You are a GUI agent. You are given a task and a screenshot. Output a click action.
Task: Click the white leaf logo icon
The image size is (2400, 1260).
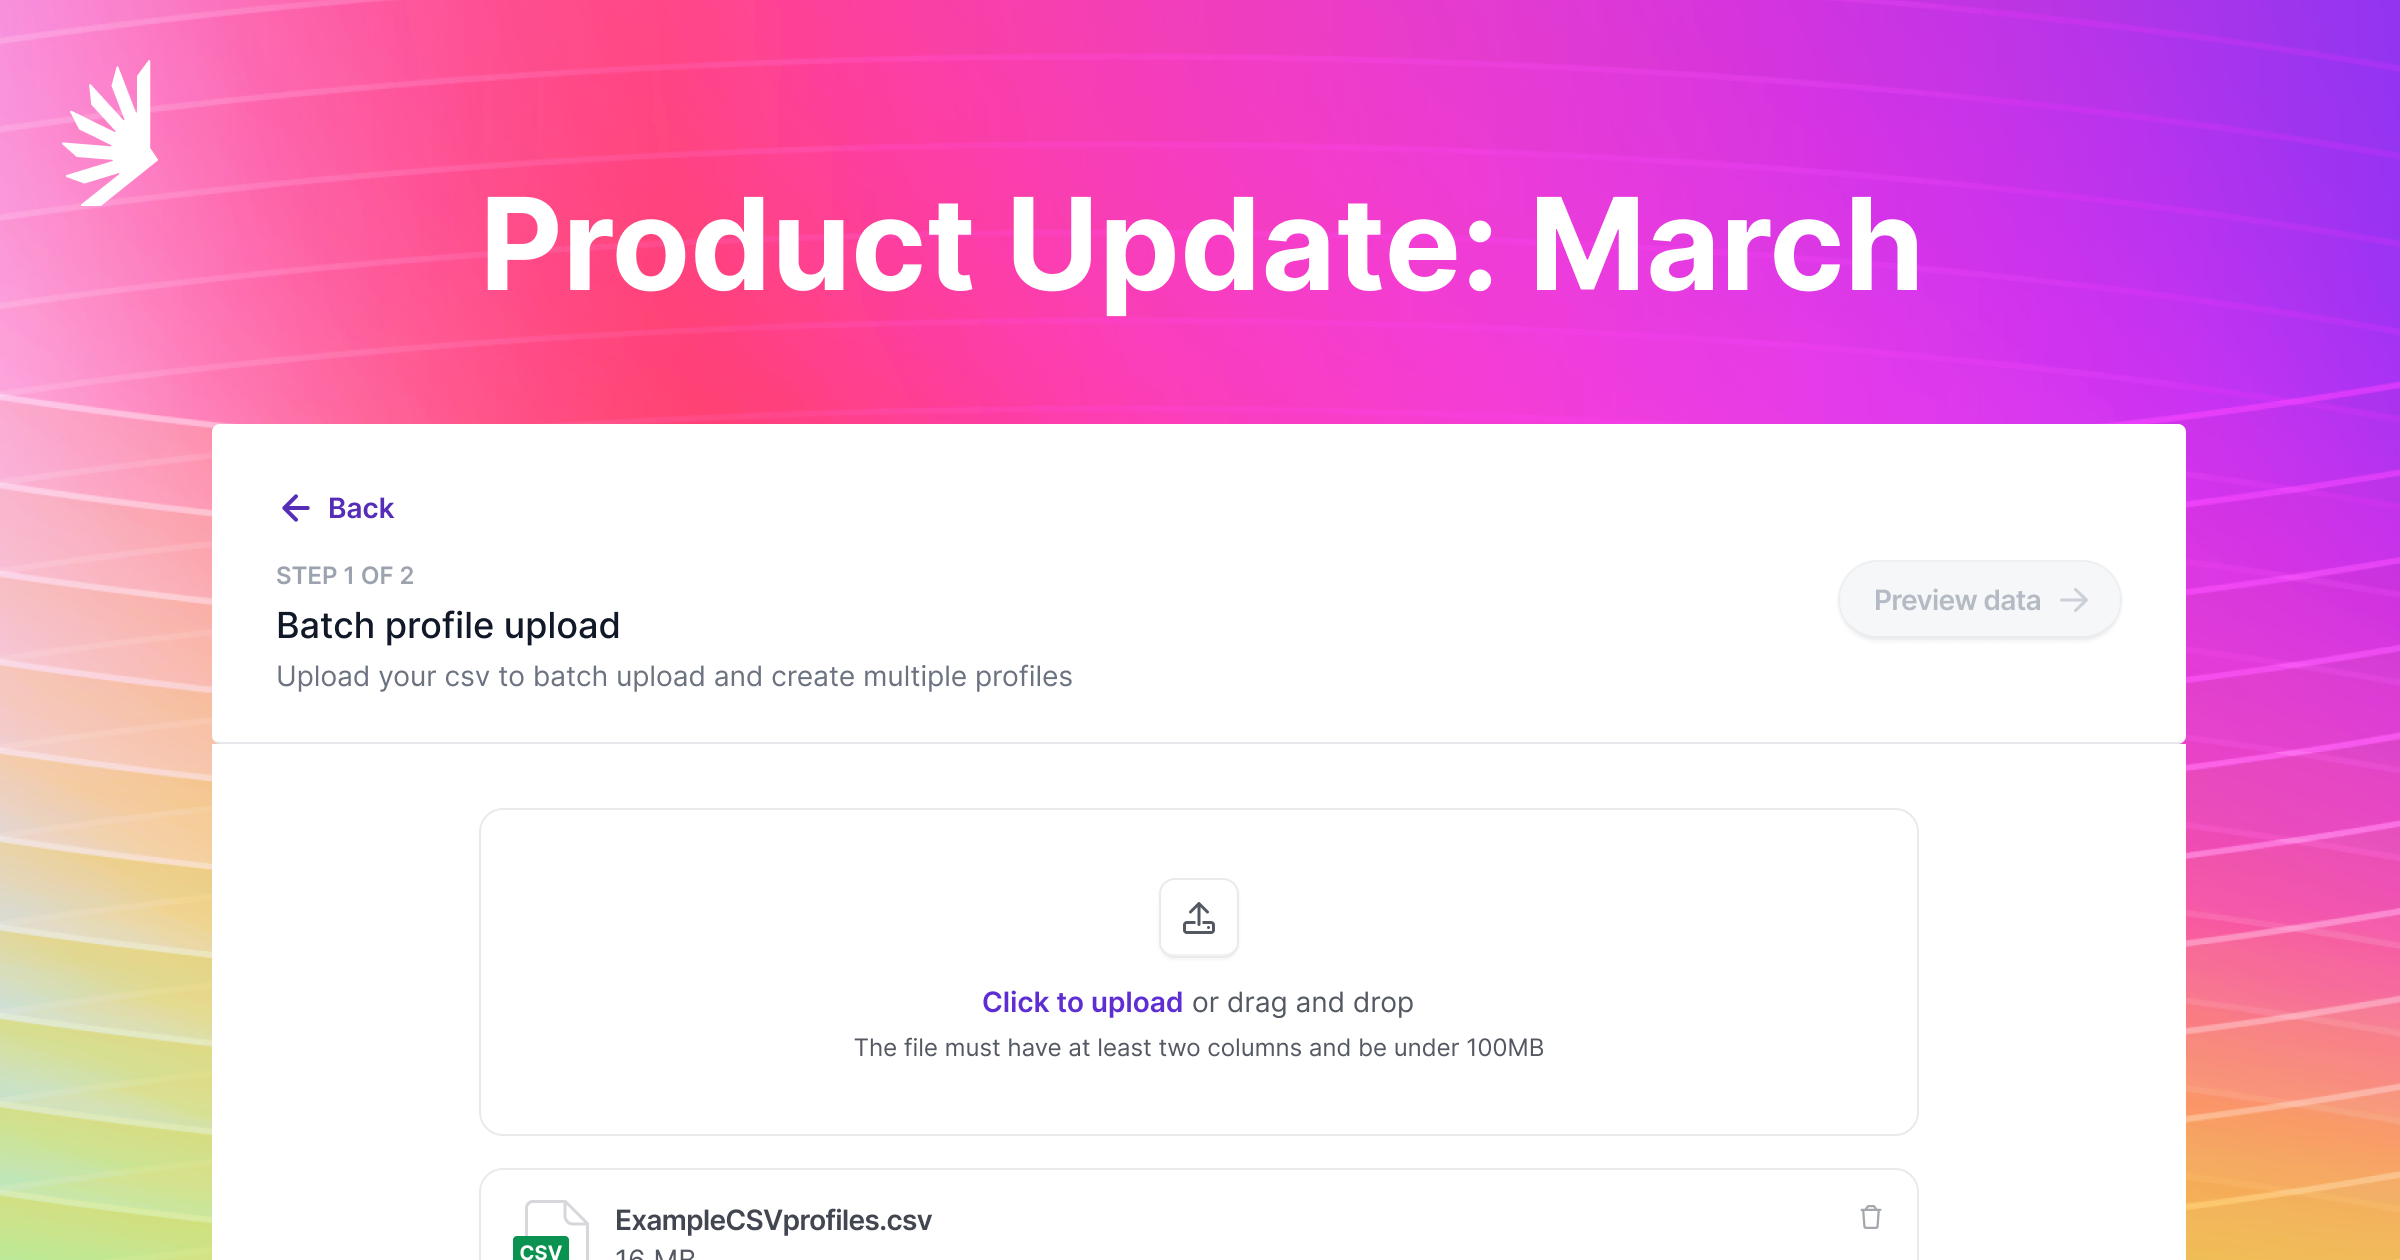pyautogui.click(x=112, y=135)
